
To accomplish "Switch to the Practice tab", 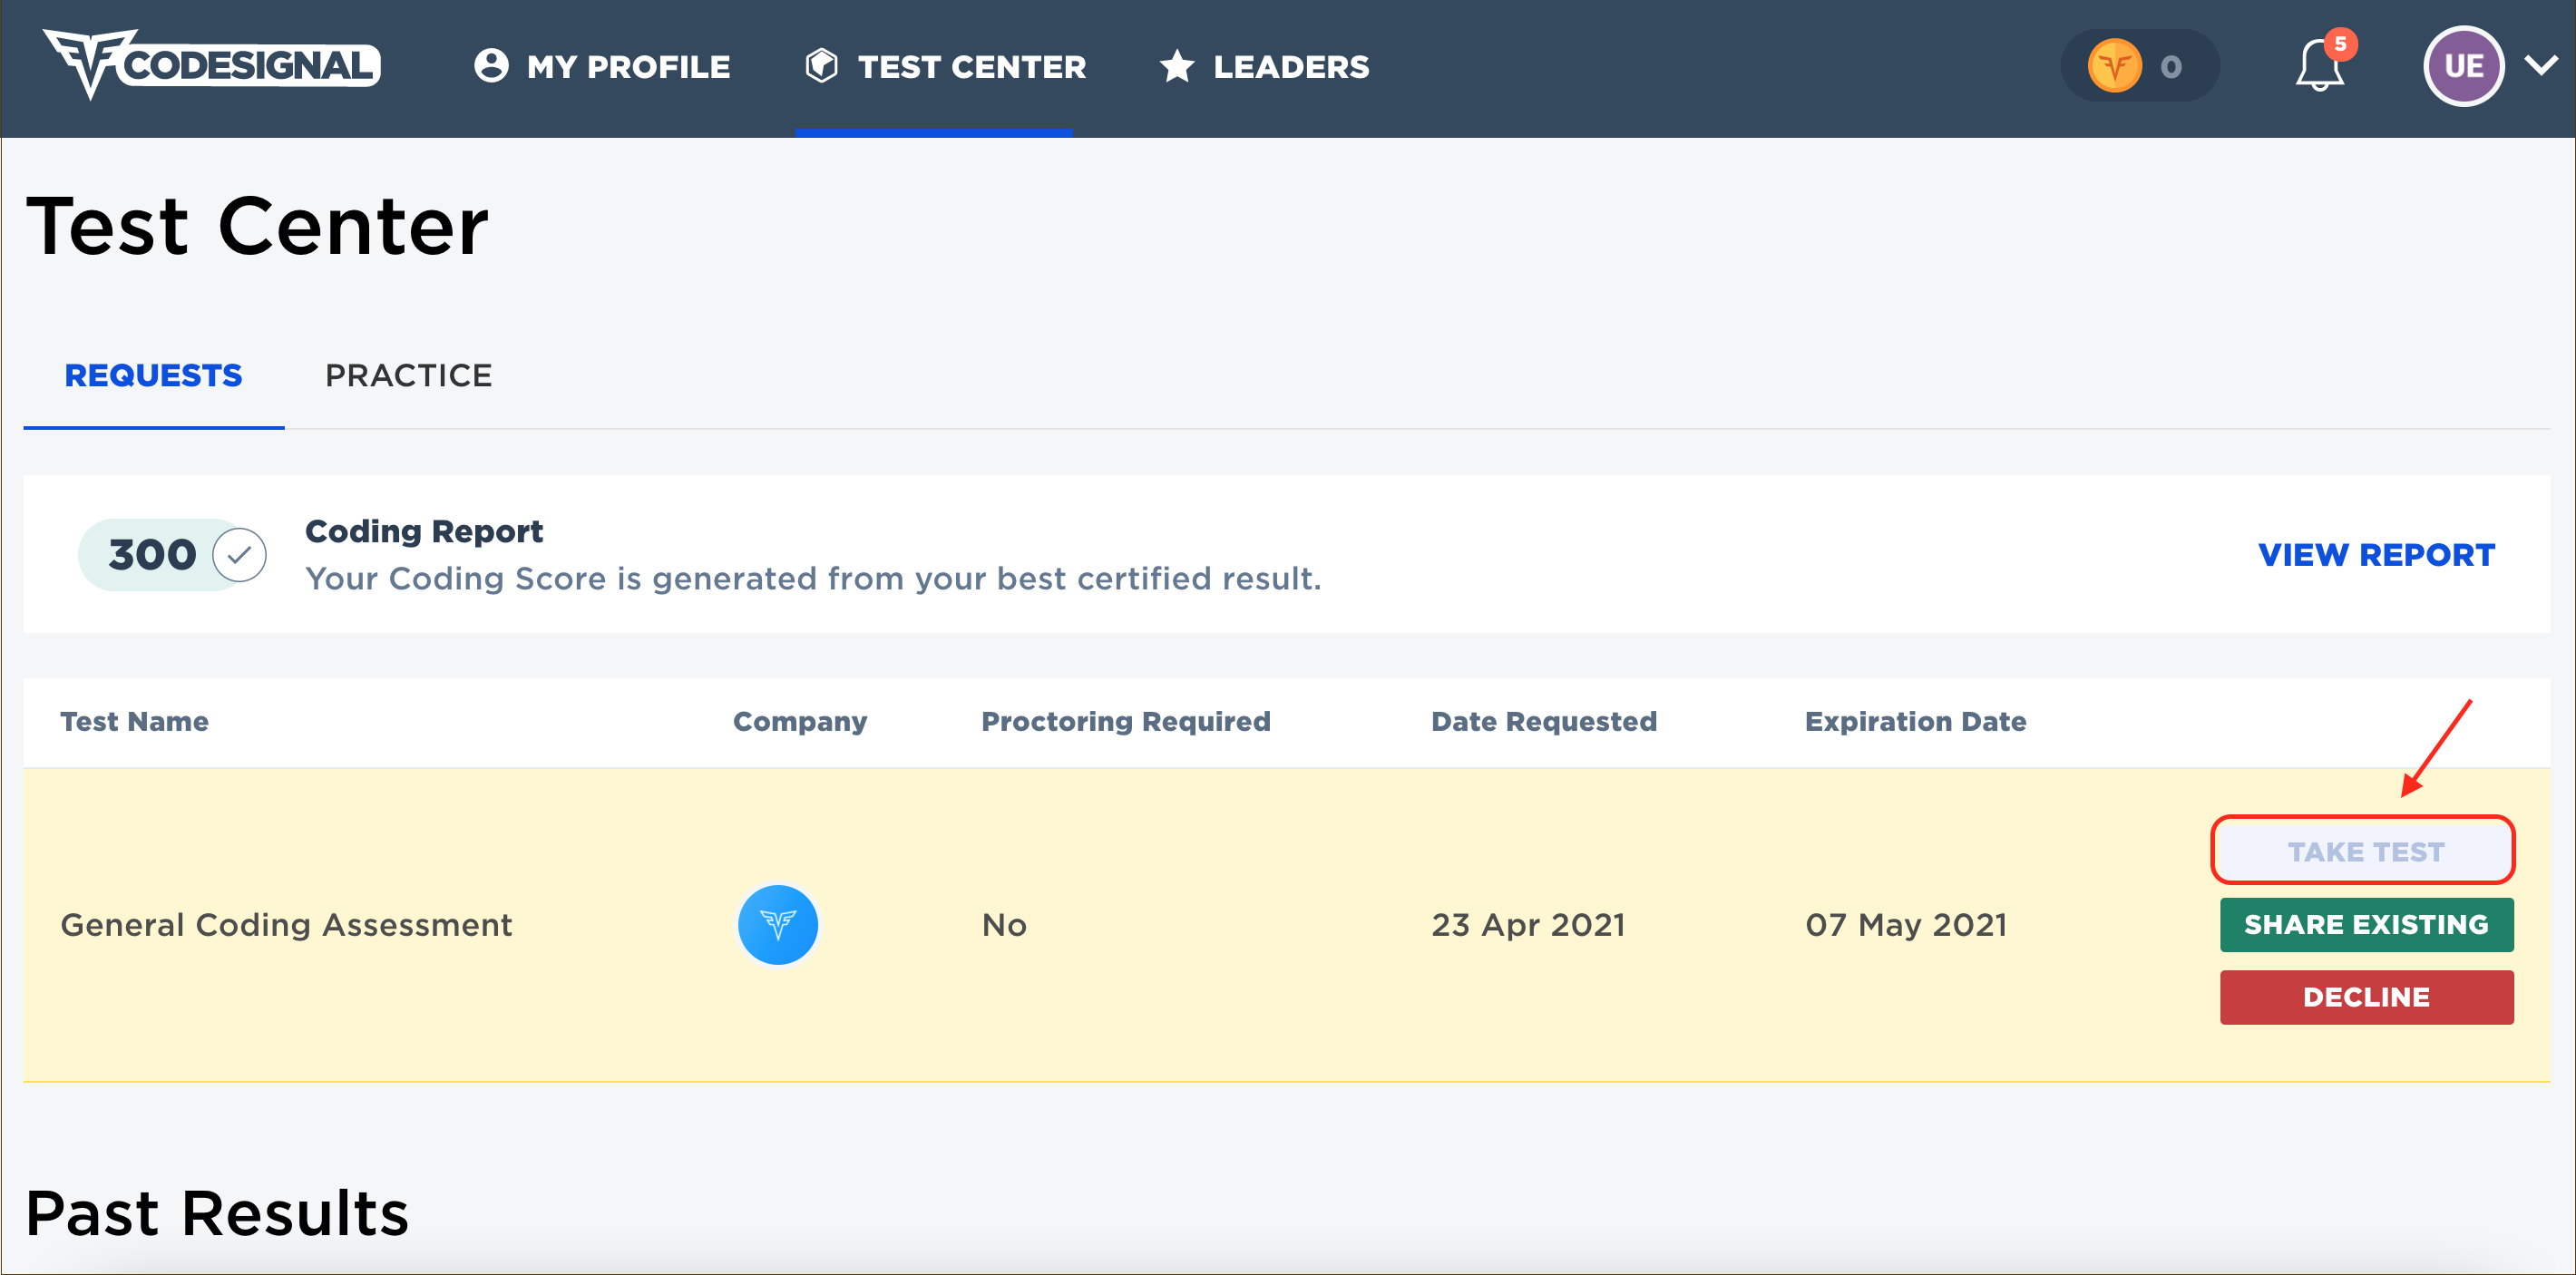I will [x=408, y=375].
